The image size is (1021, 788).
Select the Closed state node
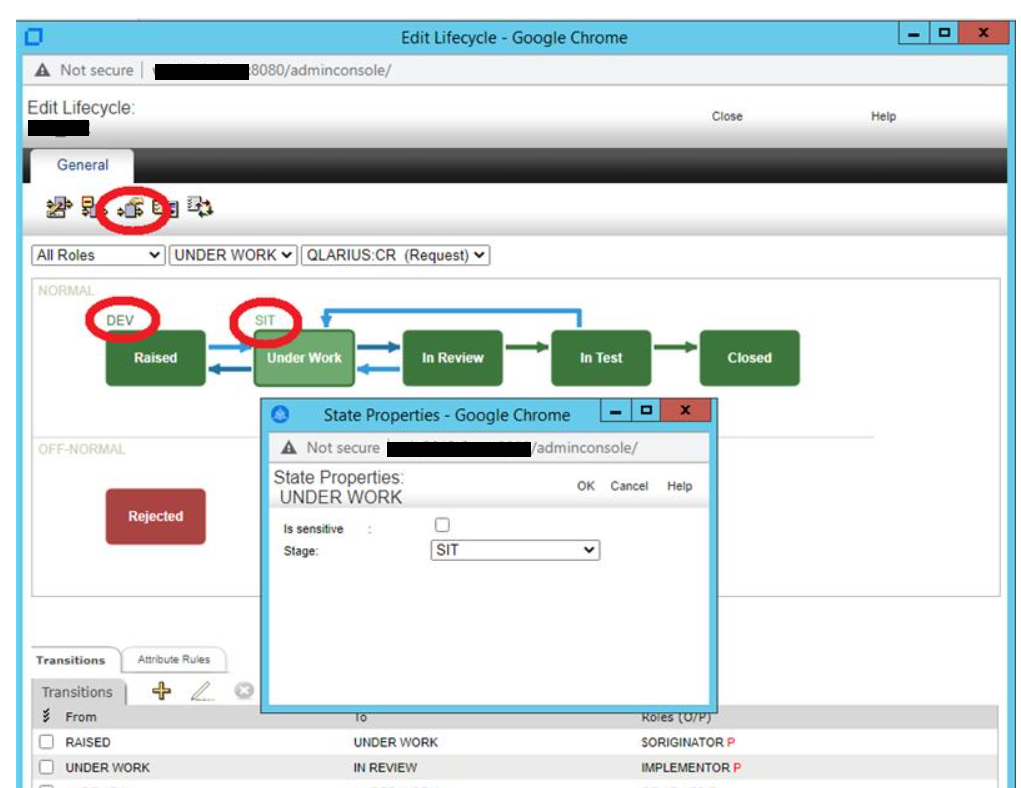click(749, 358)
